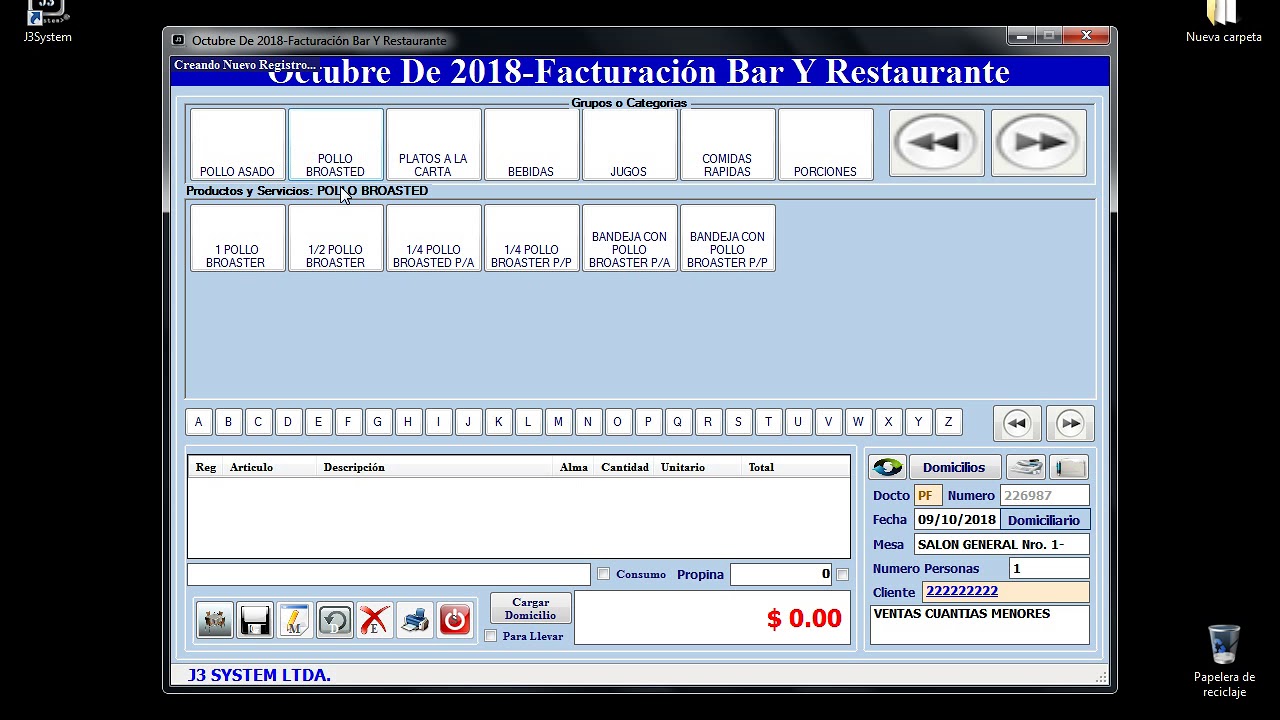The height and width of the screenshot is (720, 1280).
Task: Filter products by letter Z
Action: (948, 422)
